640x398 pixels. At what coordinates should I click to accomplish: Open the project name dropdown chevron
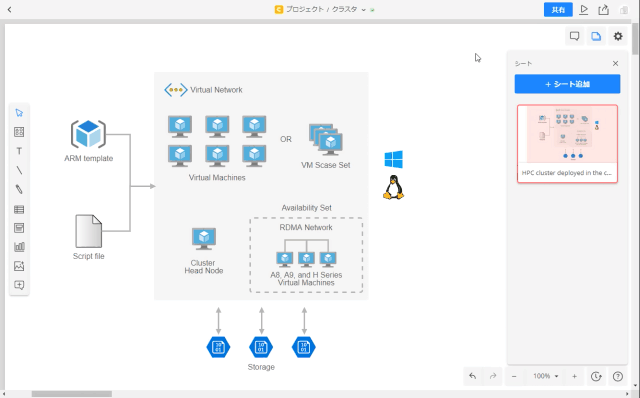pos(363,10)
